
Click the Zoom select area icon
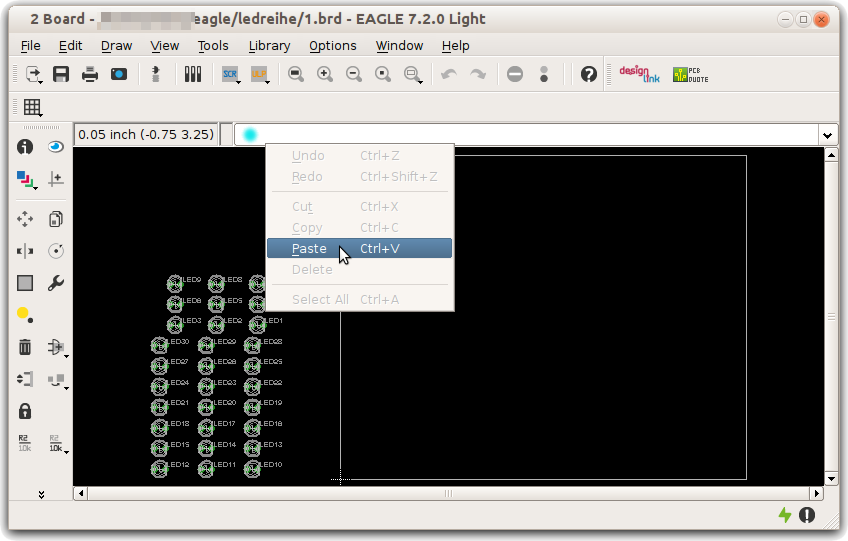point(413,74)
